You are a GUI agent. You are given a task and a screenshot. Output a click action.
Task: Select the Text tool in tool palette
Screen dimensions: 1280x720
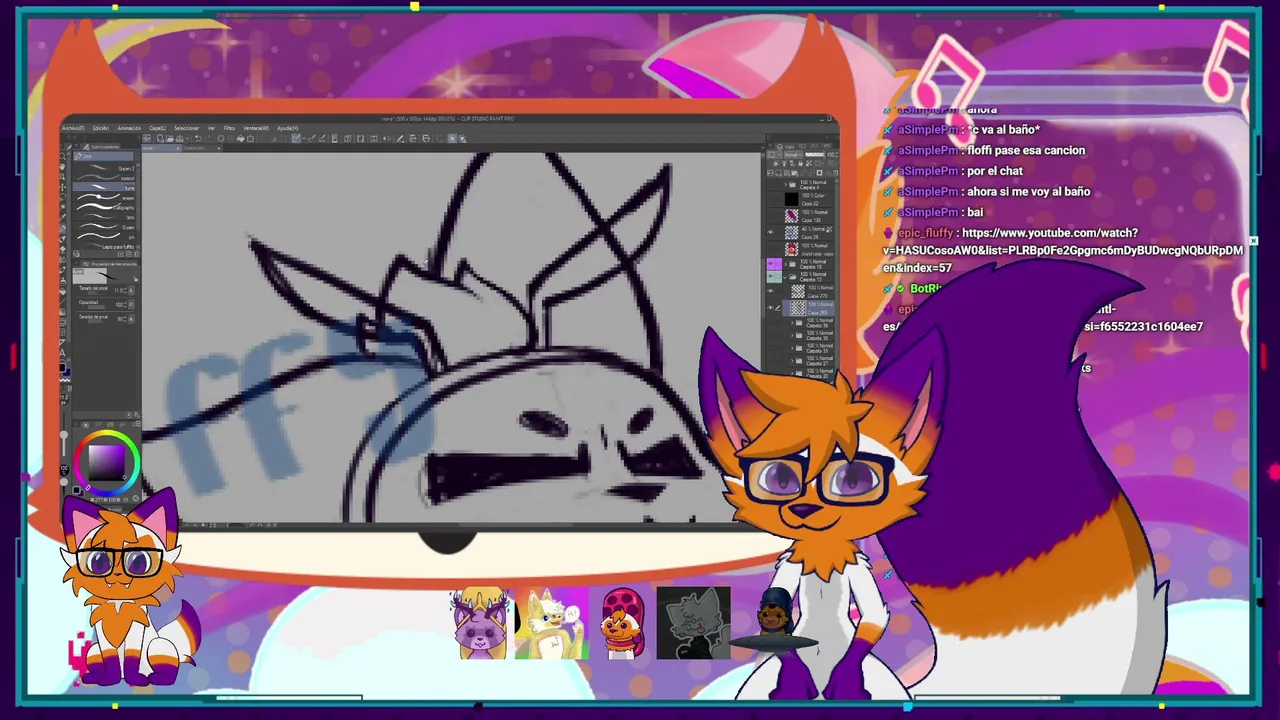click(63, 352)
